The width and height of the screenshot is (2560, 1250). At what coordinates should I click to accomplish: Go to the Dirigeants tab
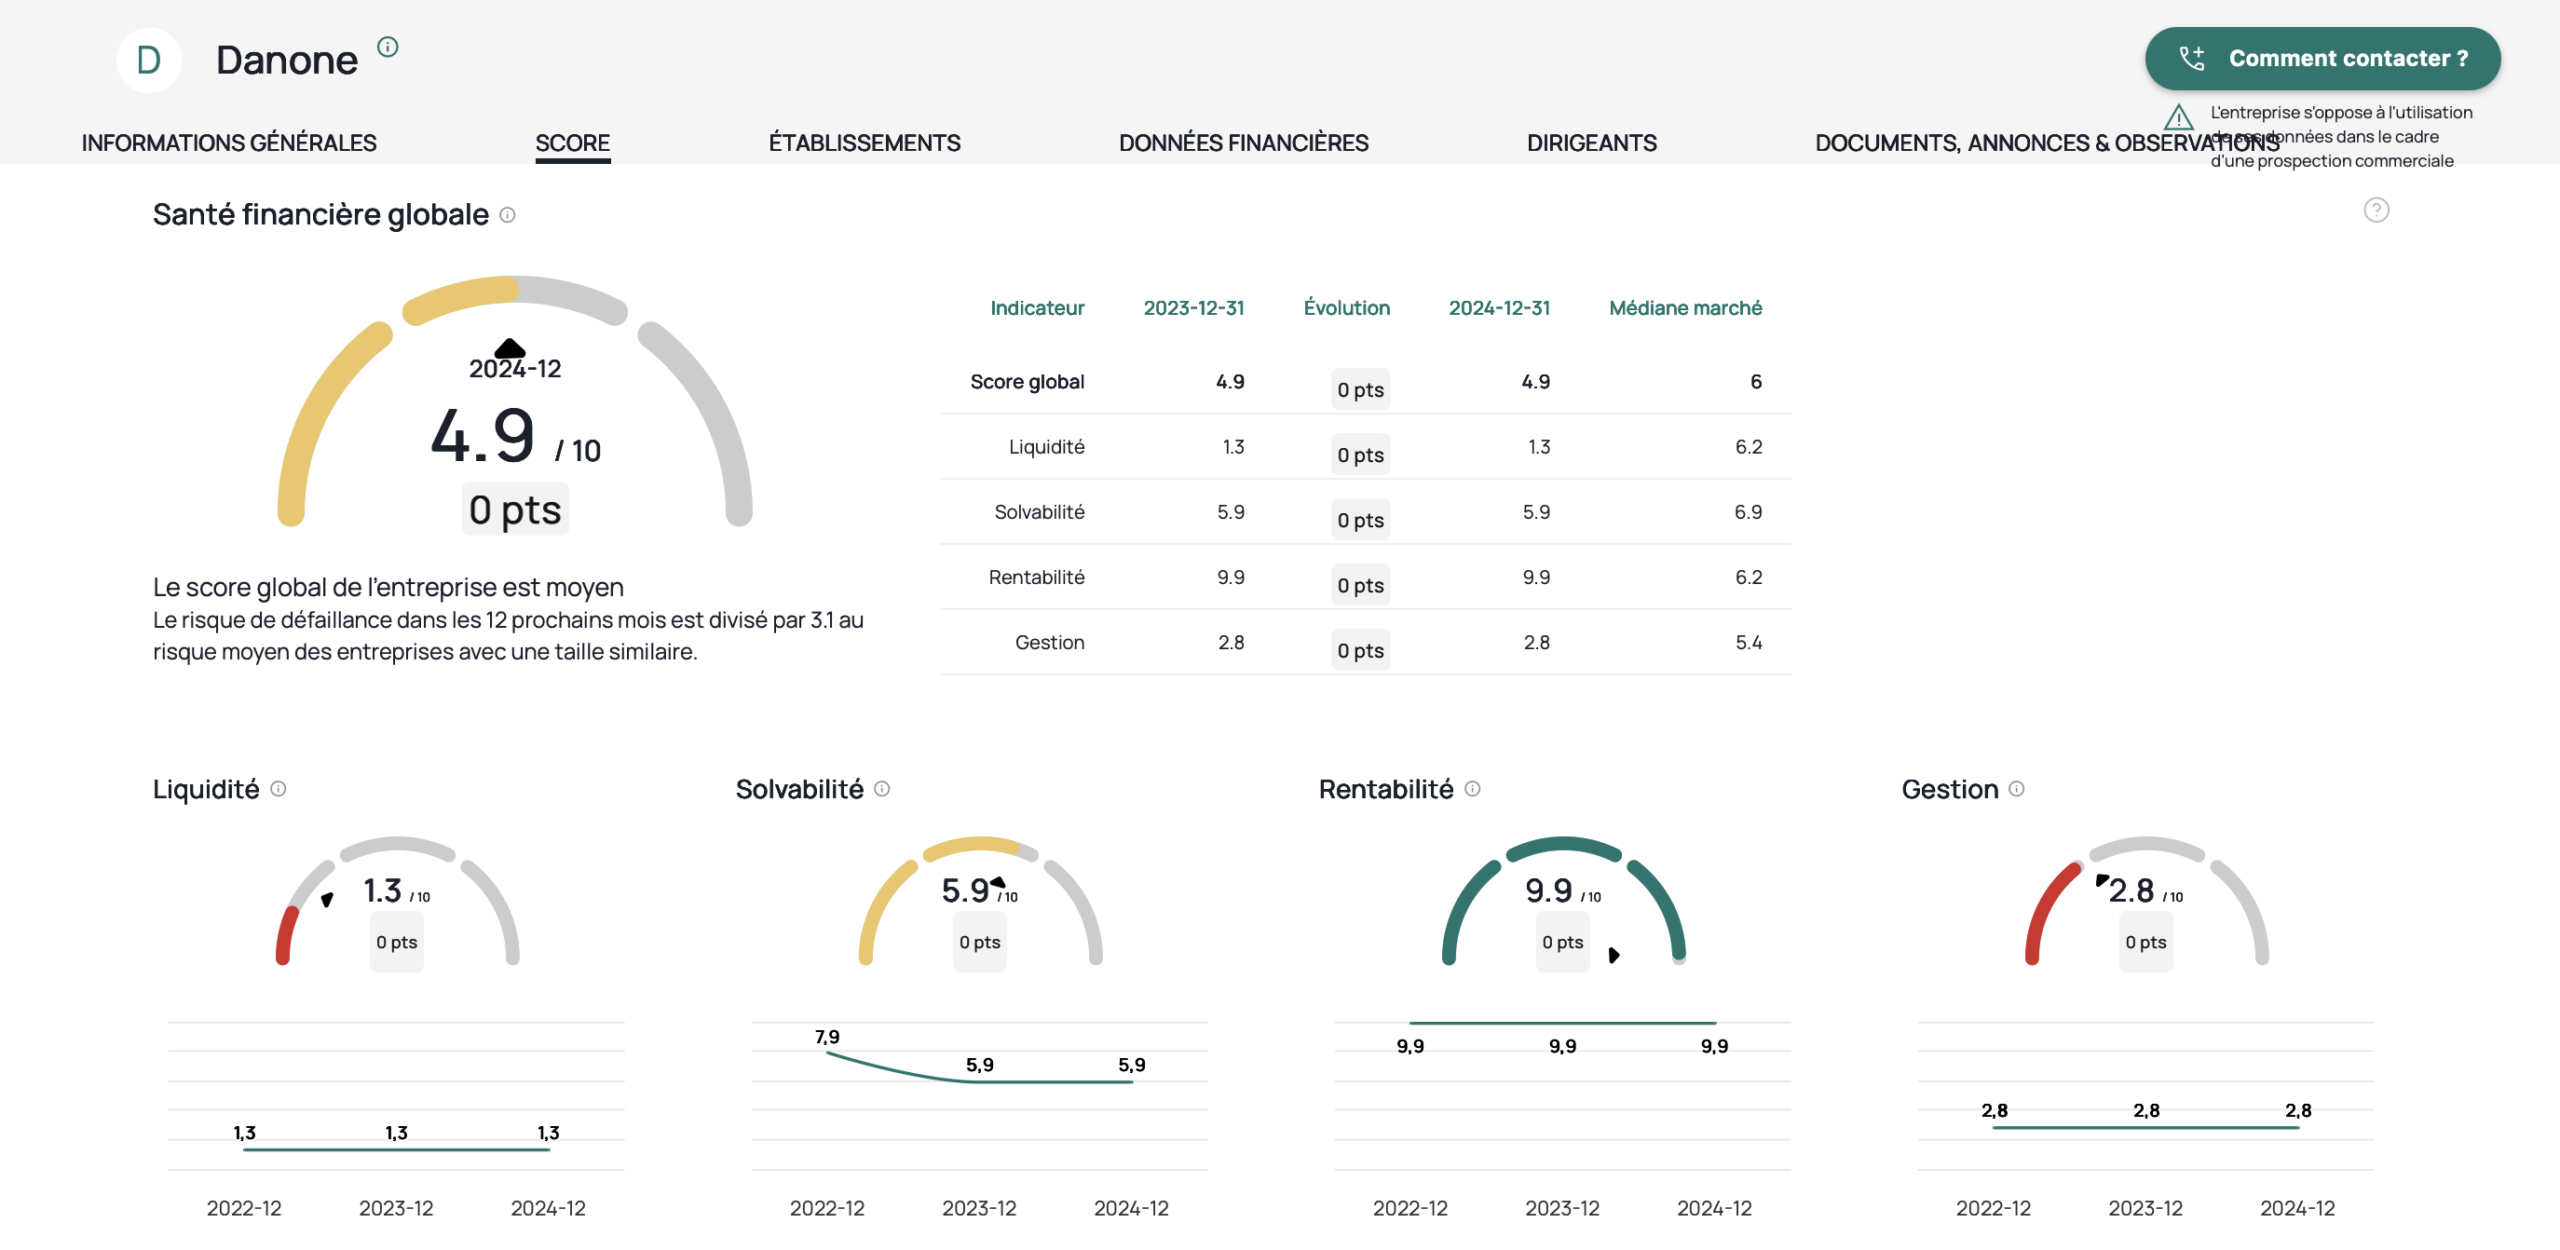(x=1591, y=143)
